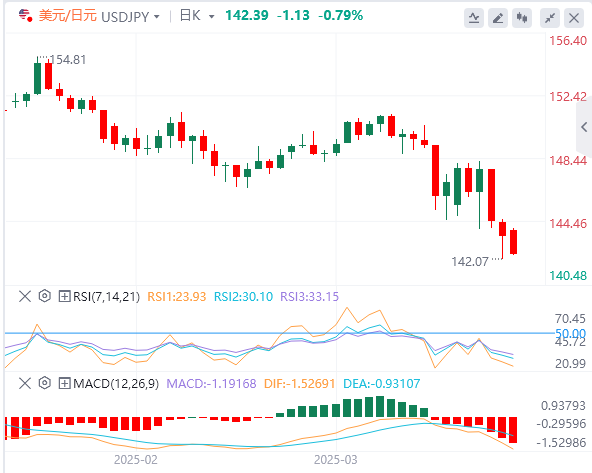Image resolution: width=592 pixels, height=473 pixels.
Task: Expand the RSI panel with plus icon
Action: click(65, 296)
